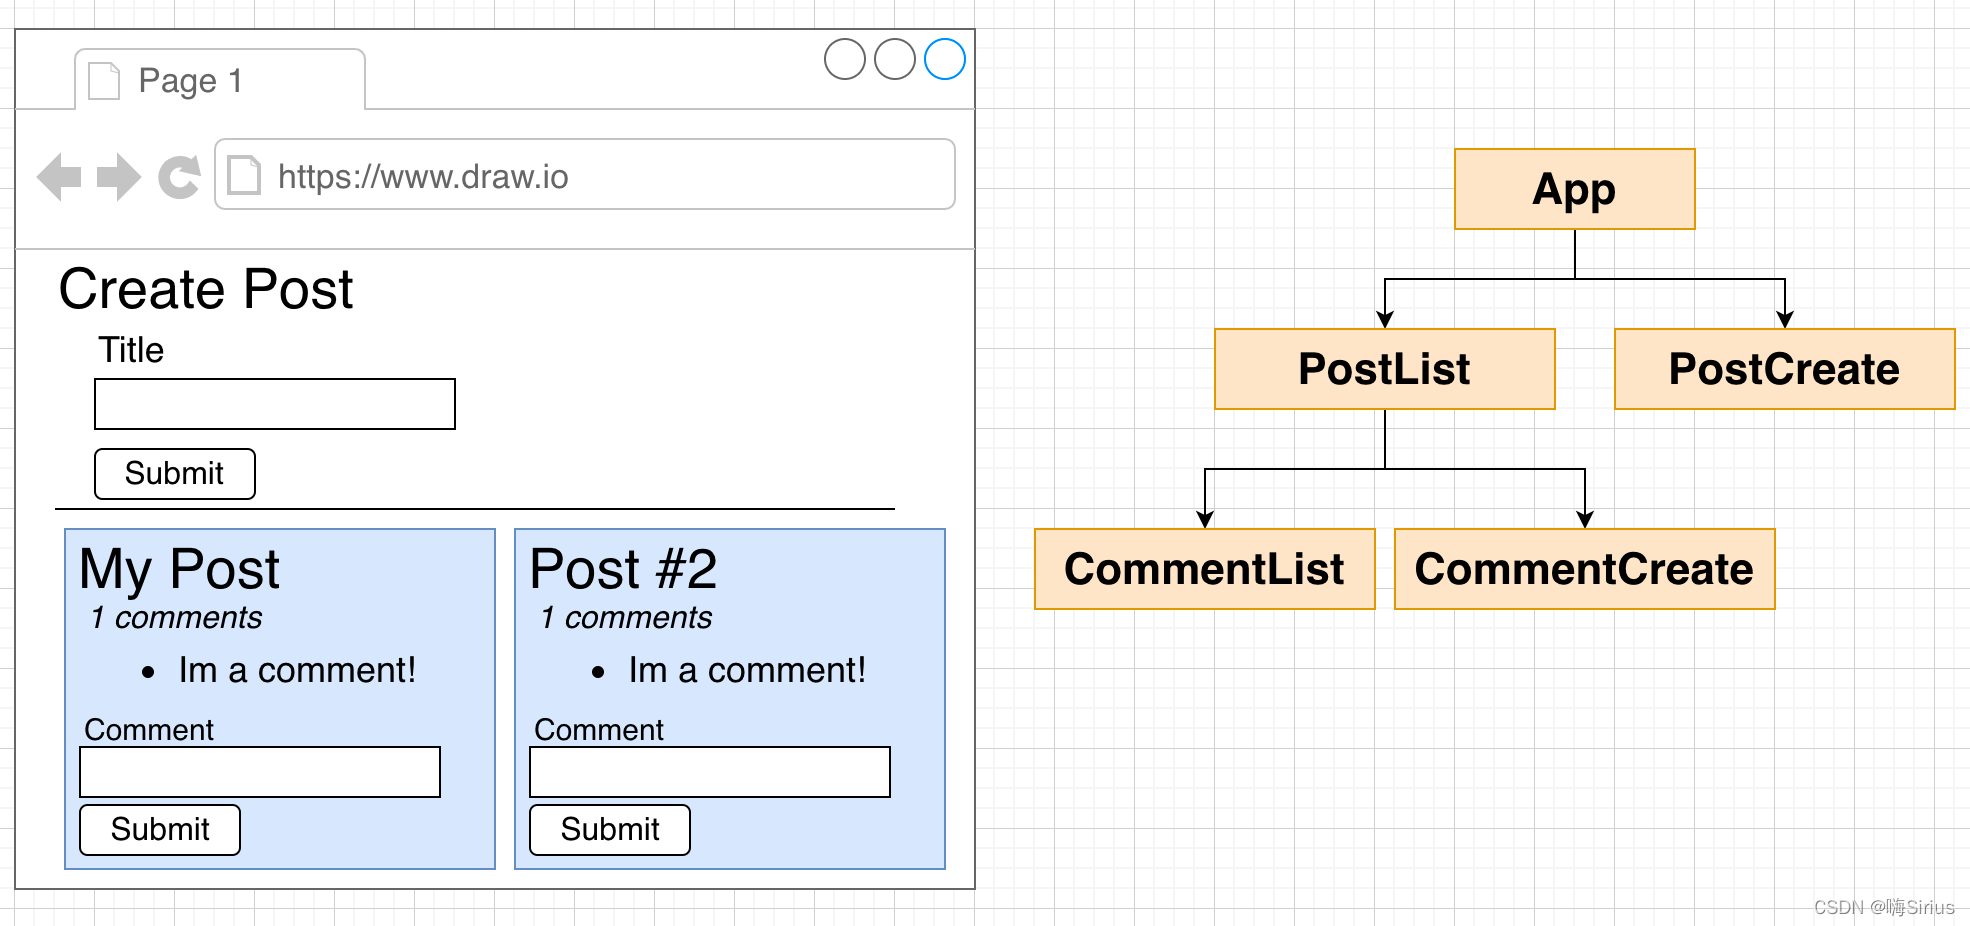Click the browser reload icon

[179, 178]
